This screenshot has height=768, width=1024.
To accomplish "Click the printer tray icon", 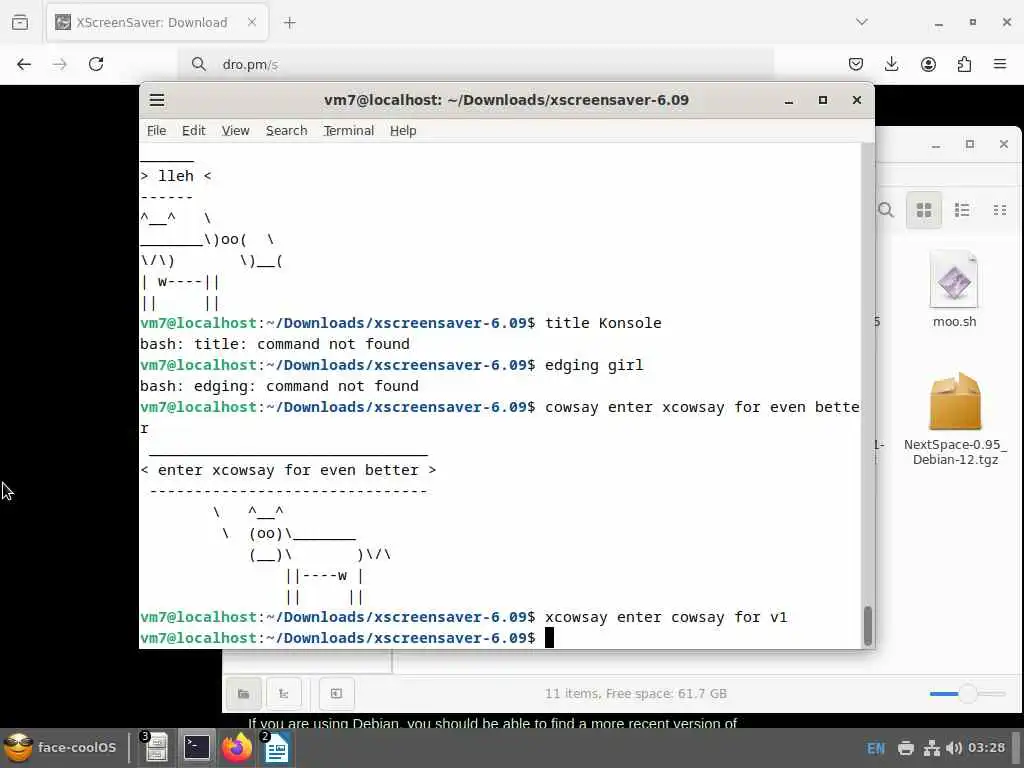I will 906,748.
